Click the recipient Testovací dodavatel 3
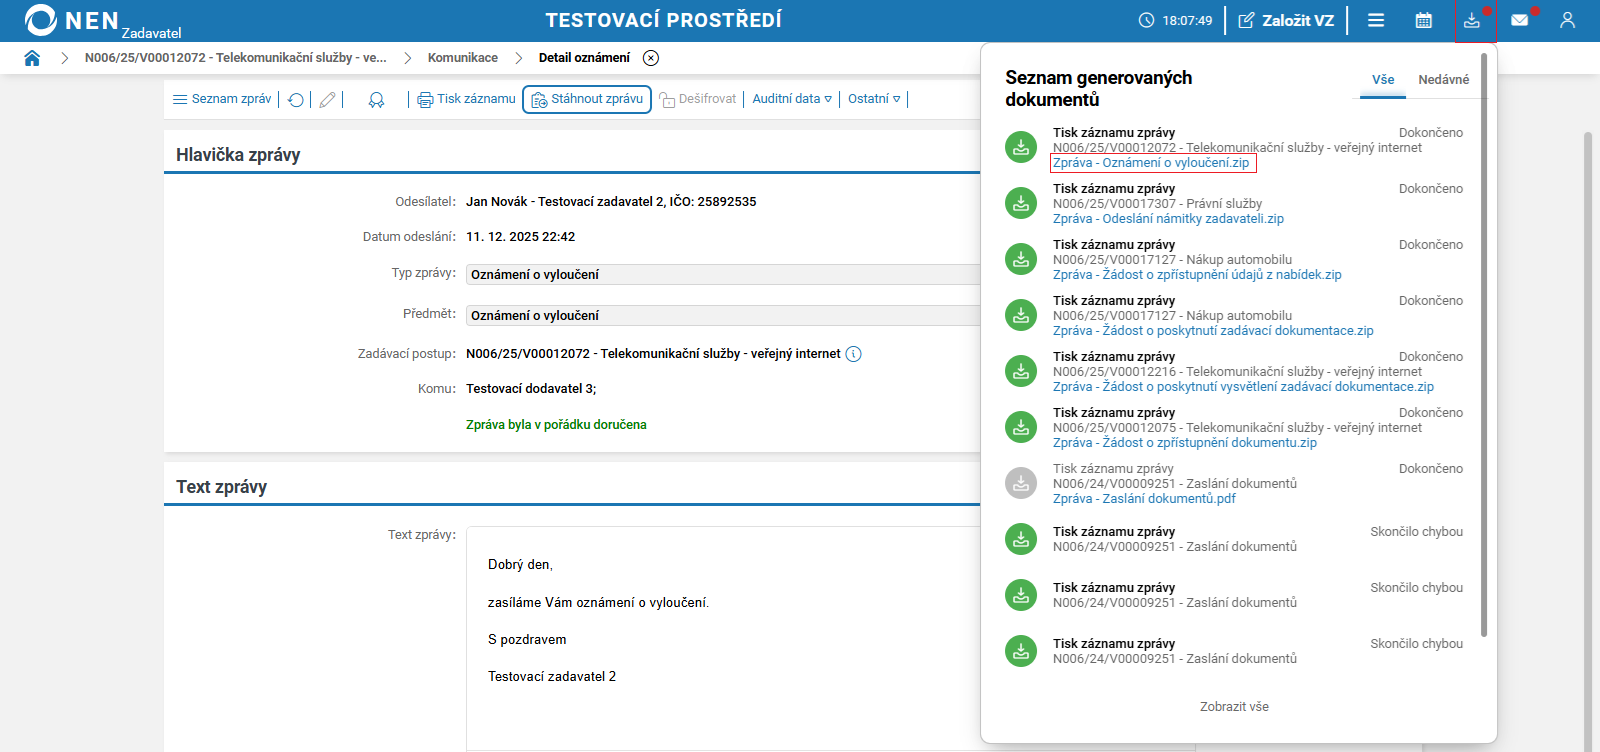This screenshot has width=1600, height=752. 531,389
